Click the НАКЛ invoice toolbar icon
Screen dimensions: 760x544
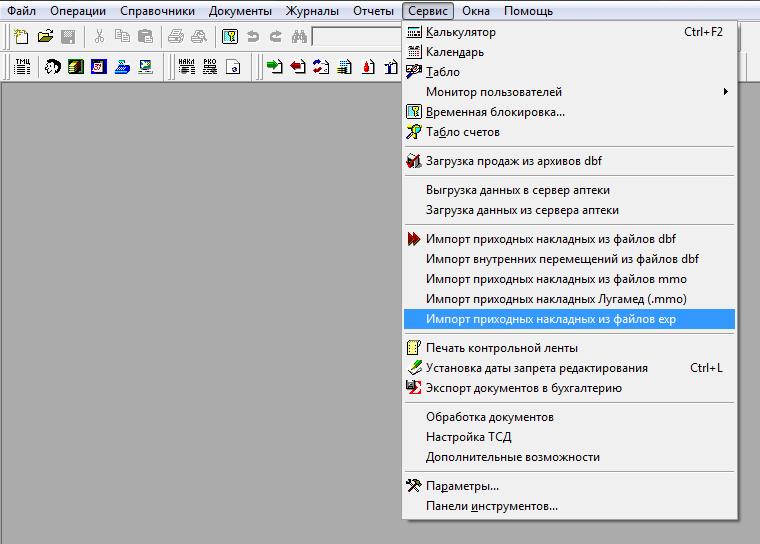[x=187, y=68]
